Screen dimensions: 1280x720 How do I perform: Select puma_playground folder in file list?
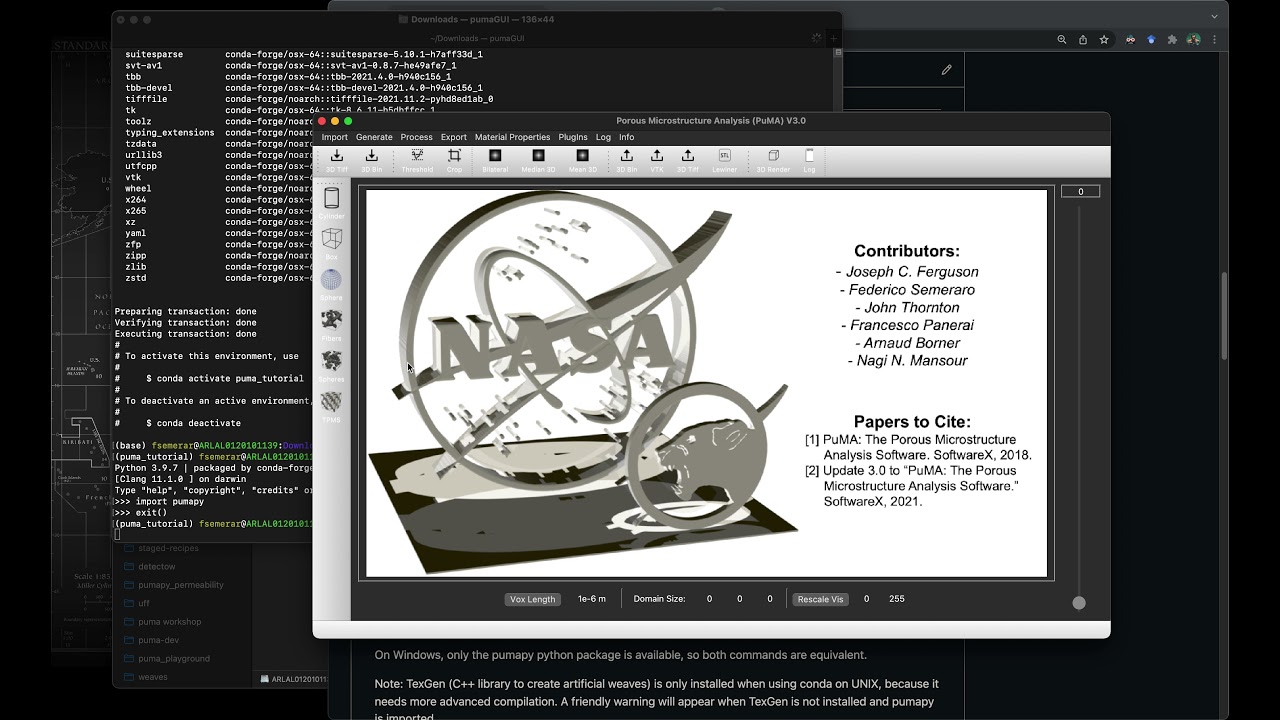pyautogui.click(x=174, y=659)
